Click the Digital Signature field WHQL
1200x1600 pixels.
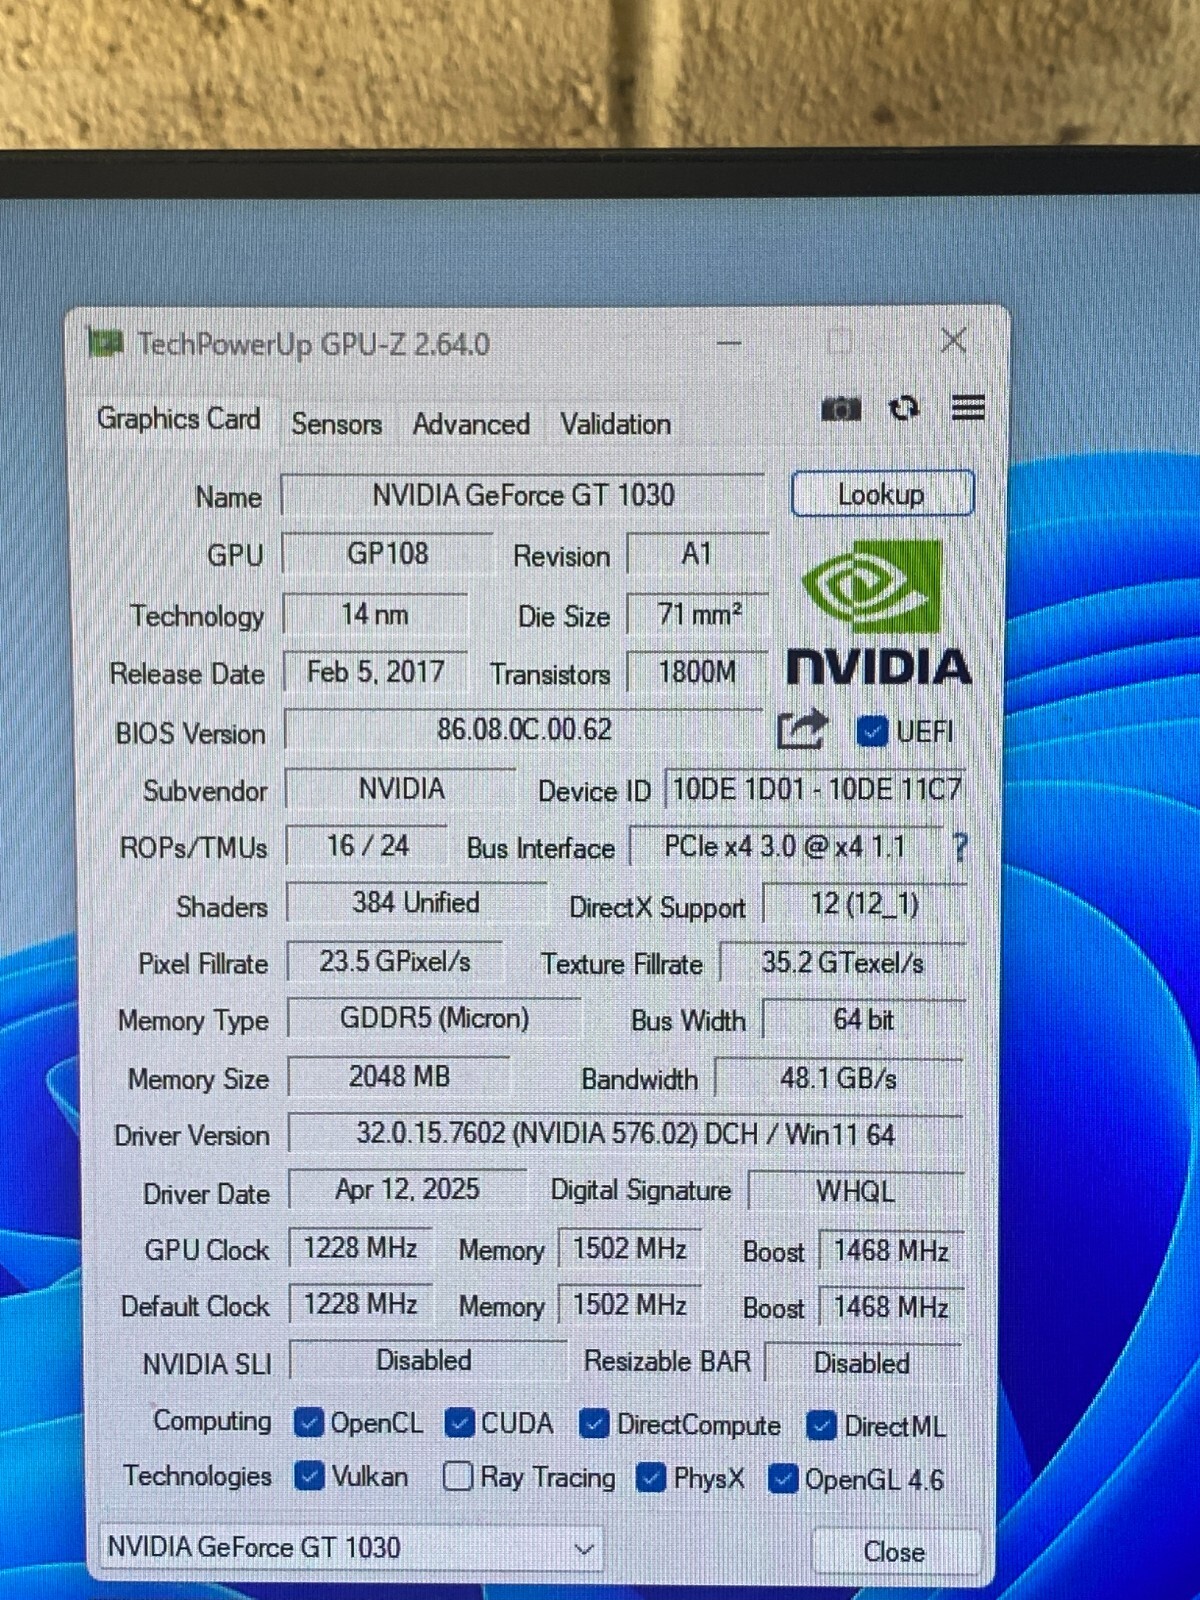coord(856,1192)
